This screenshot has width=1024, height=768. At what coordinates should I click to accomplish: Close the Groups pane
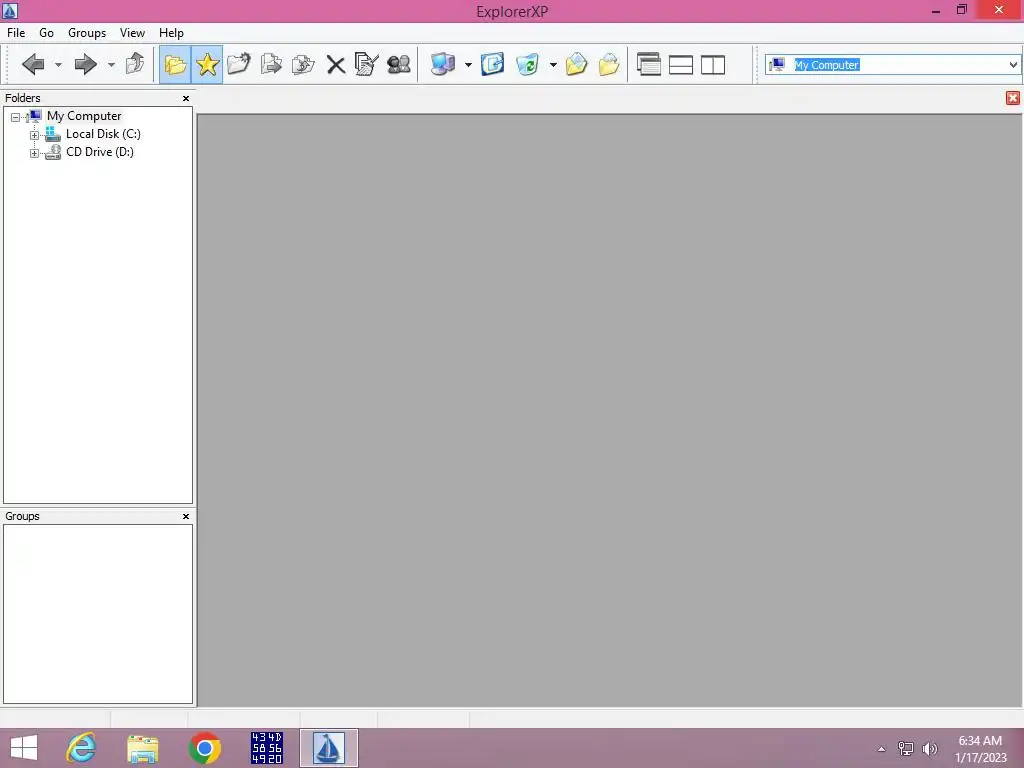pos(186,517)
